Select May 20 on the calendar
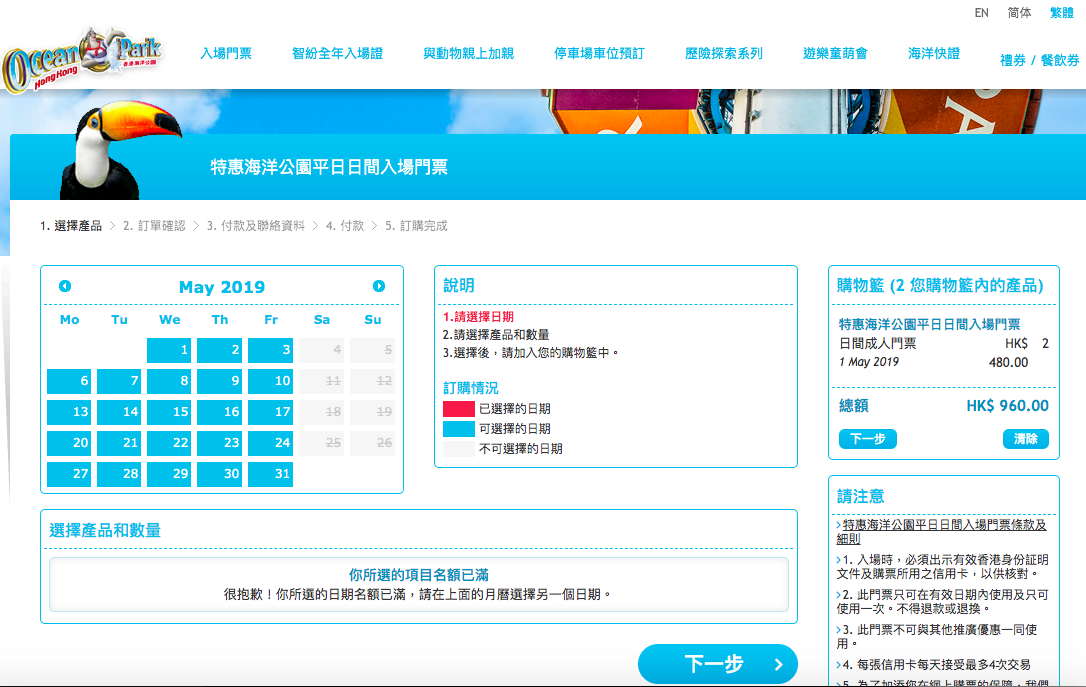The image size is (1086, 687). [69, 443]
